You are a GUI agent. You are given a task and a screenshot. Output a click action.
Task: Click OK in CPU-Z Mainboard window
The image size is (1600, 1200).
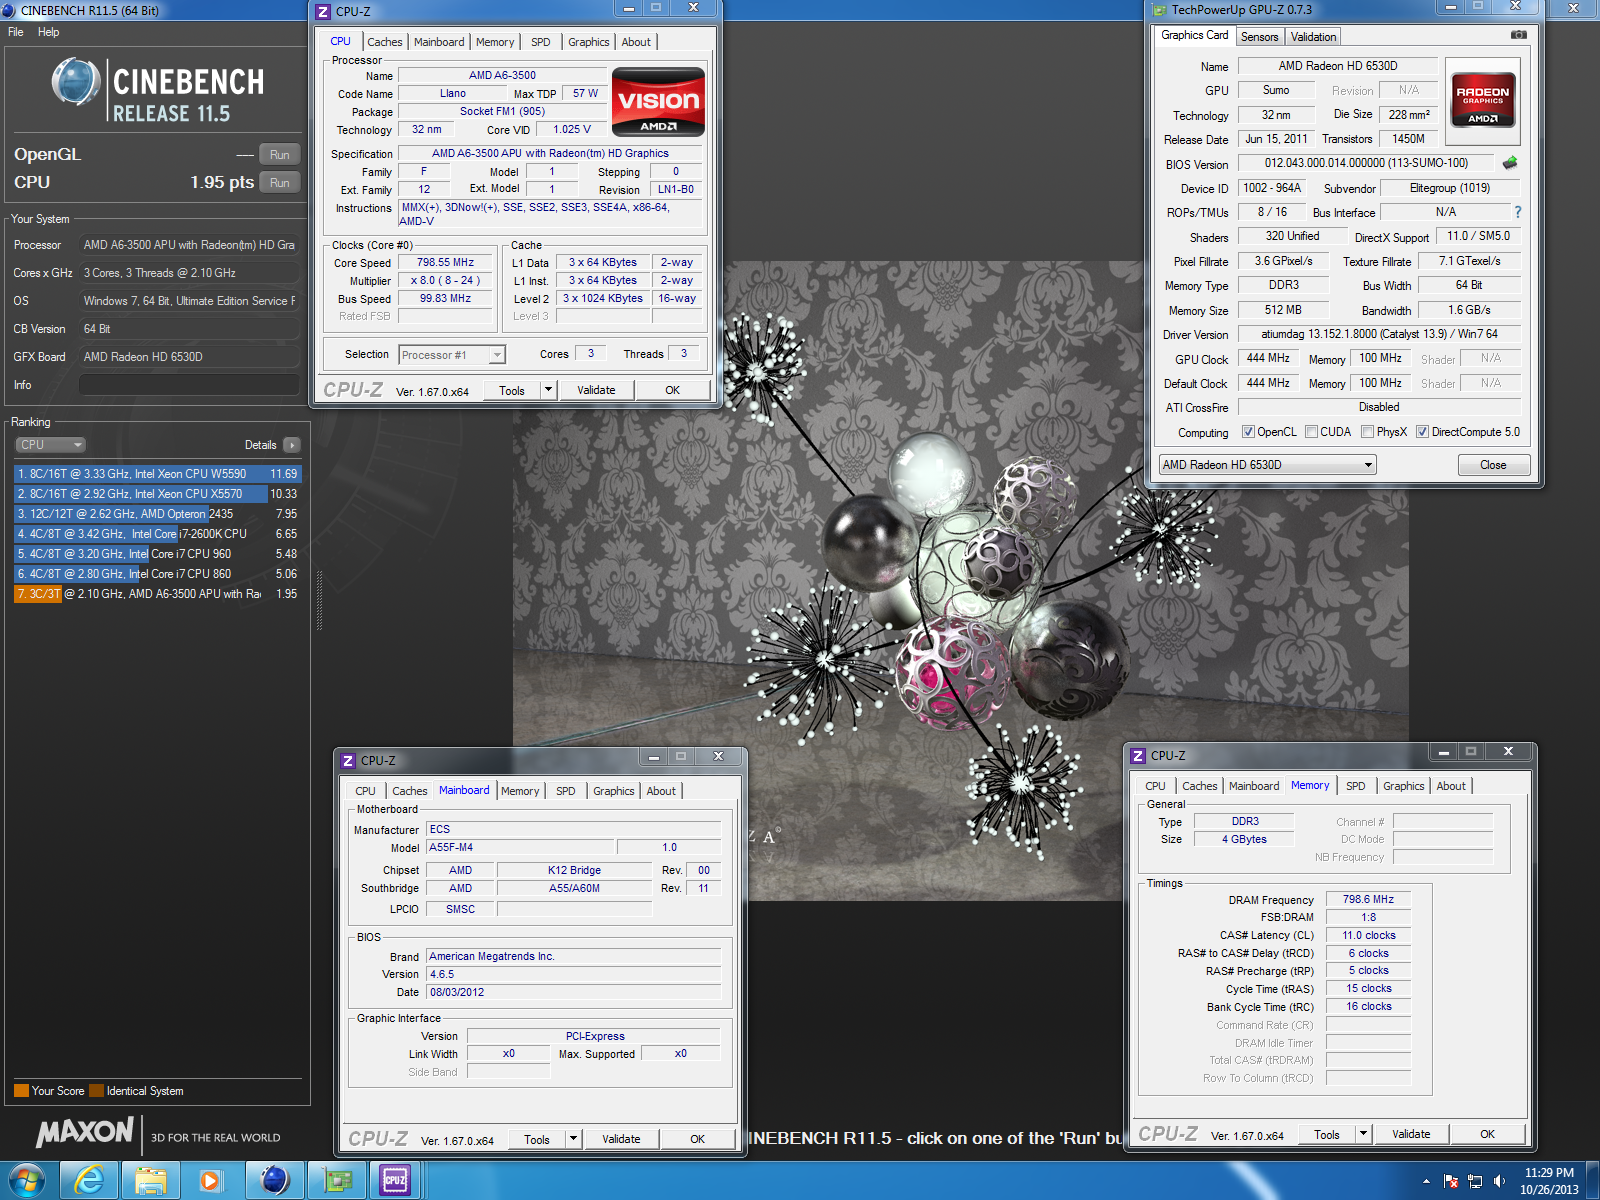click(697, 1139)
